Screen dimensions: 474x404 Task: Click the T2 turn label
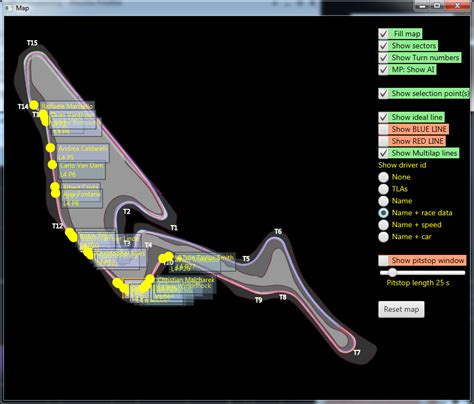click(x=127, y=211)
